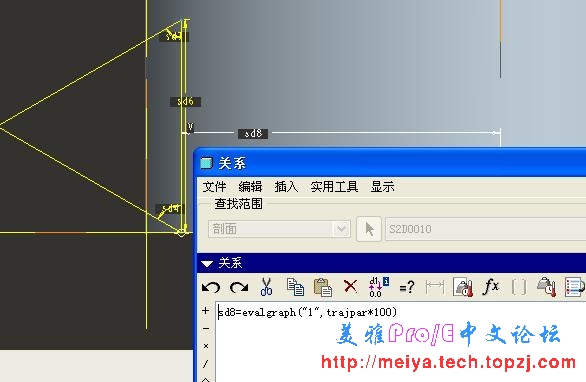This screenshot has height=382, width=586.
Task: Cut selected relation with scissors icon
Action: pos(266,287)
